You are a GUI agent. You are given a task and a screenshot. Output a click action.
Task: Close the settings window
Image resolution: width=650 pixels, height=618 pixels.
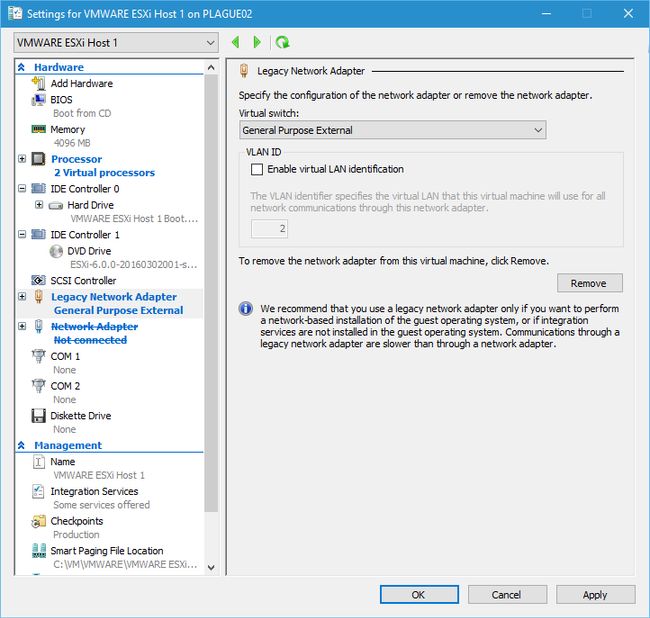[628, 13]
